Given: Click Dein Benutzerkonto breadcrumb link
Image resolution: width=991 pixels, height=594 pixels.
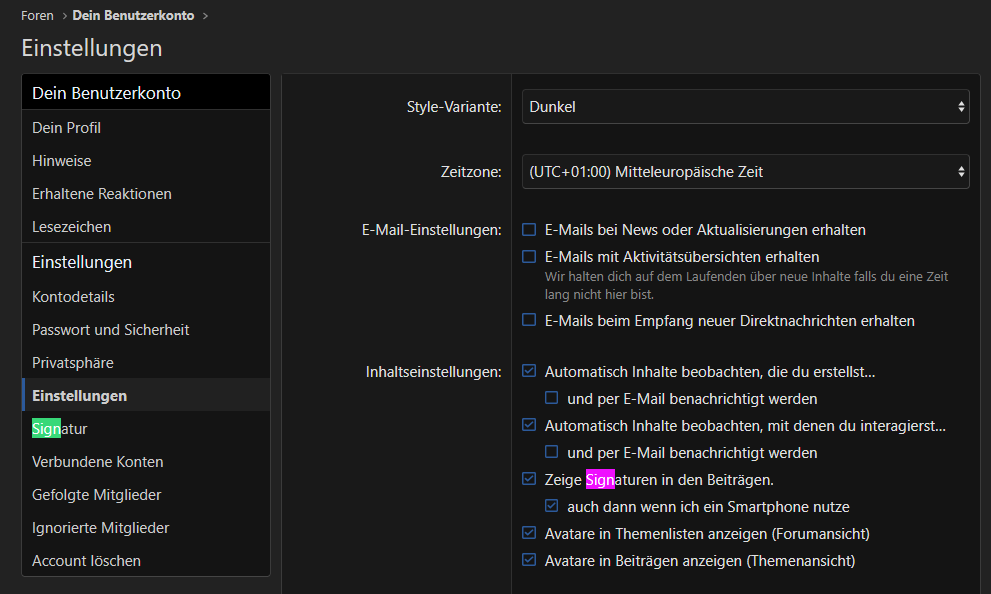Looking at the screenshot, I should tap(133, 16).
